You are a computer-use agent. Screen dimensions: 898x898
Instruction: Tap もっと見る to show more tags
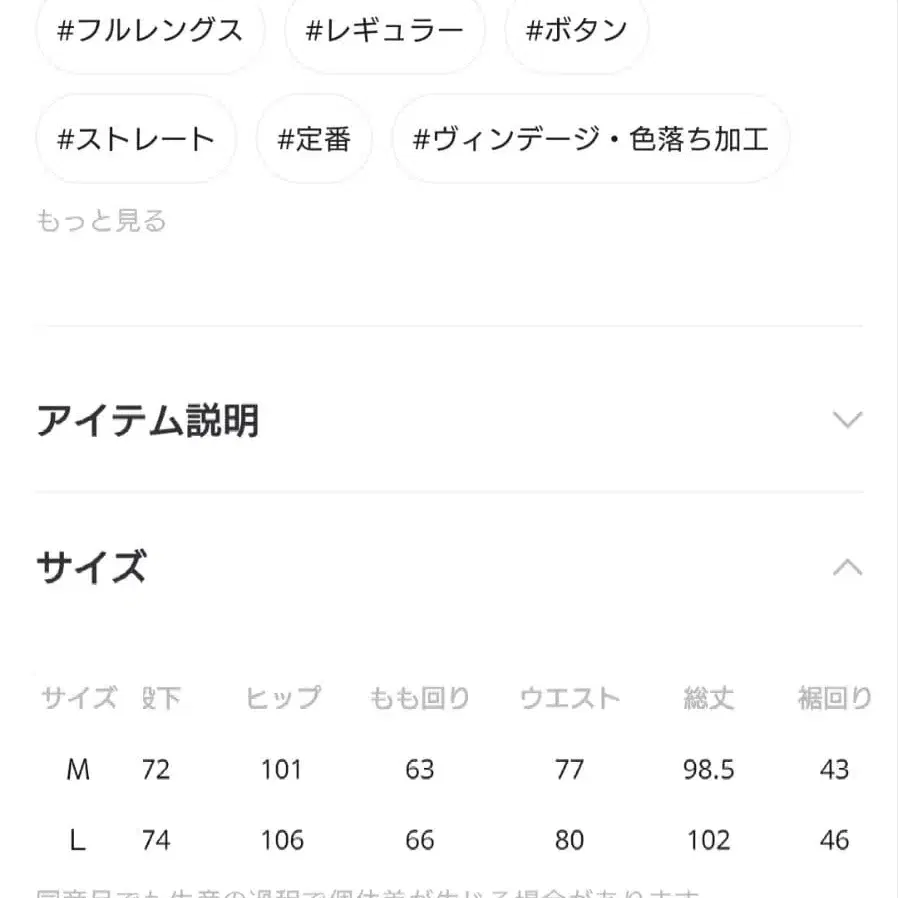[103, 221]
